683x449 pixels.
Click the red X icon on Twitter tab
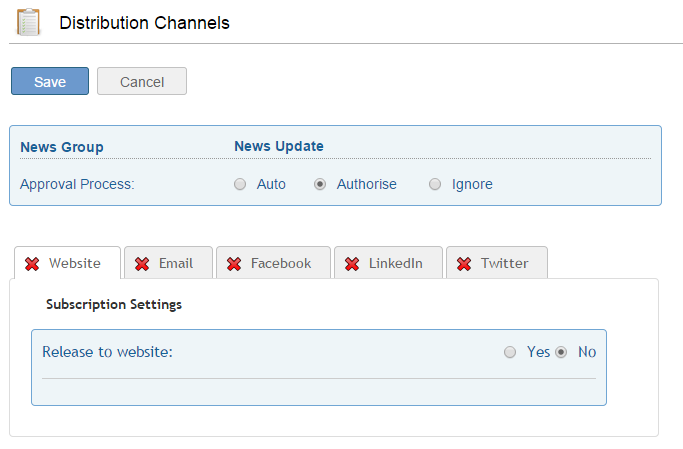click(464, 264)
